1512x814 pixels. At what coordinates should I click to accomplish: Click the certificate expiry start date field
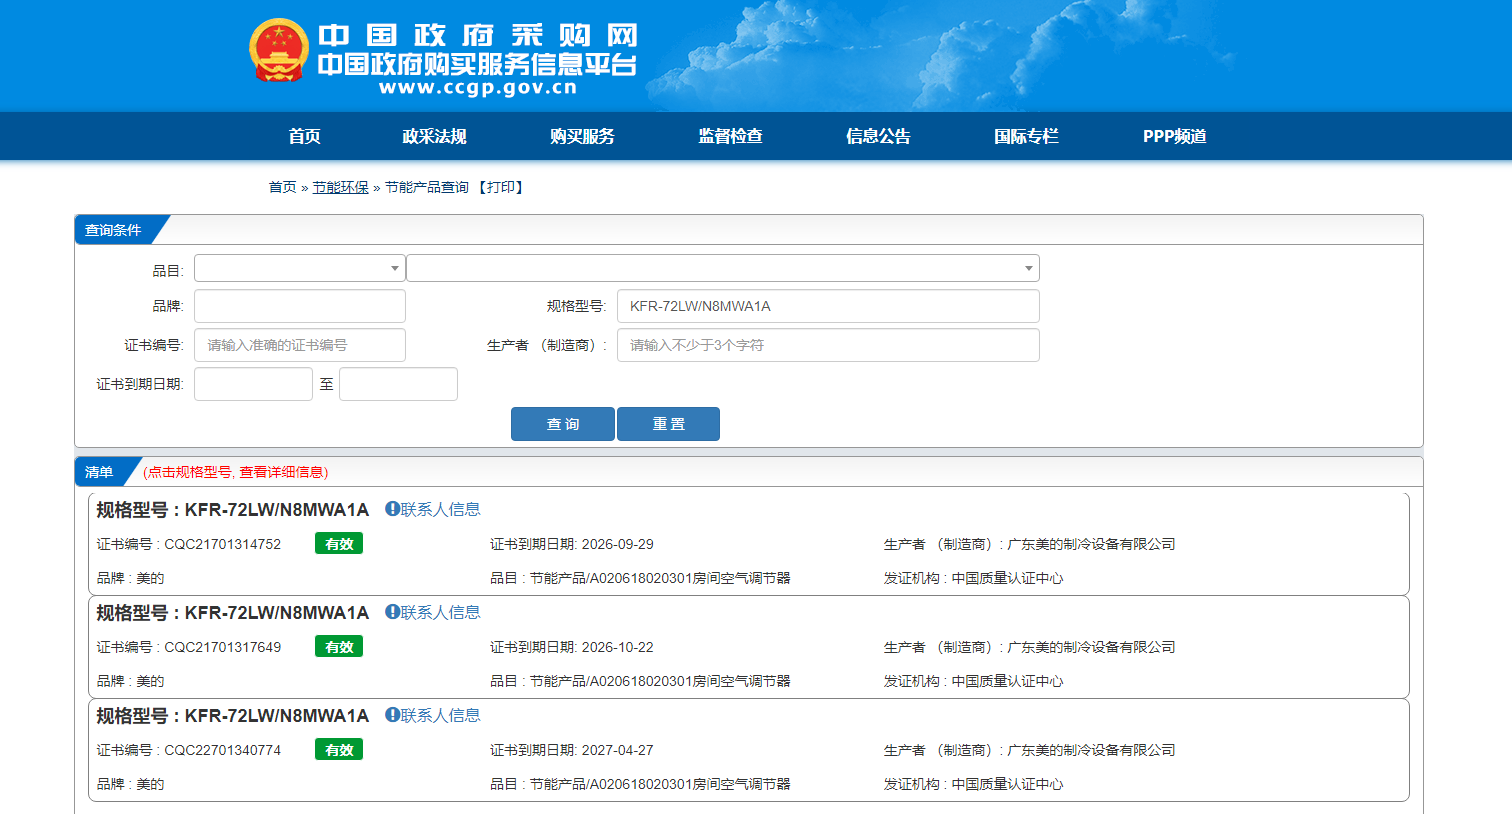point(253,384)
